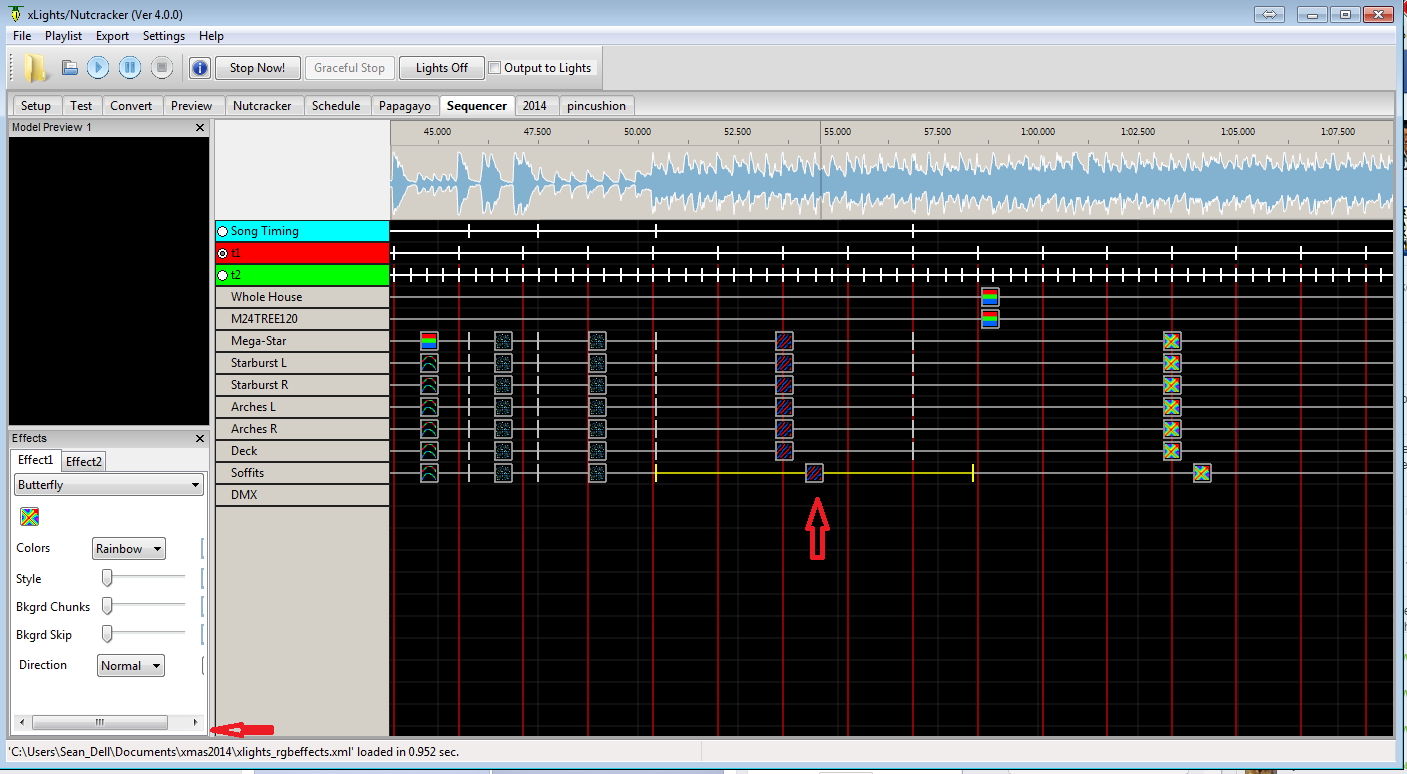Select the curve effect on Arches R row
The width and height of the screenshot is (1407, 774).
429,429
